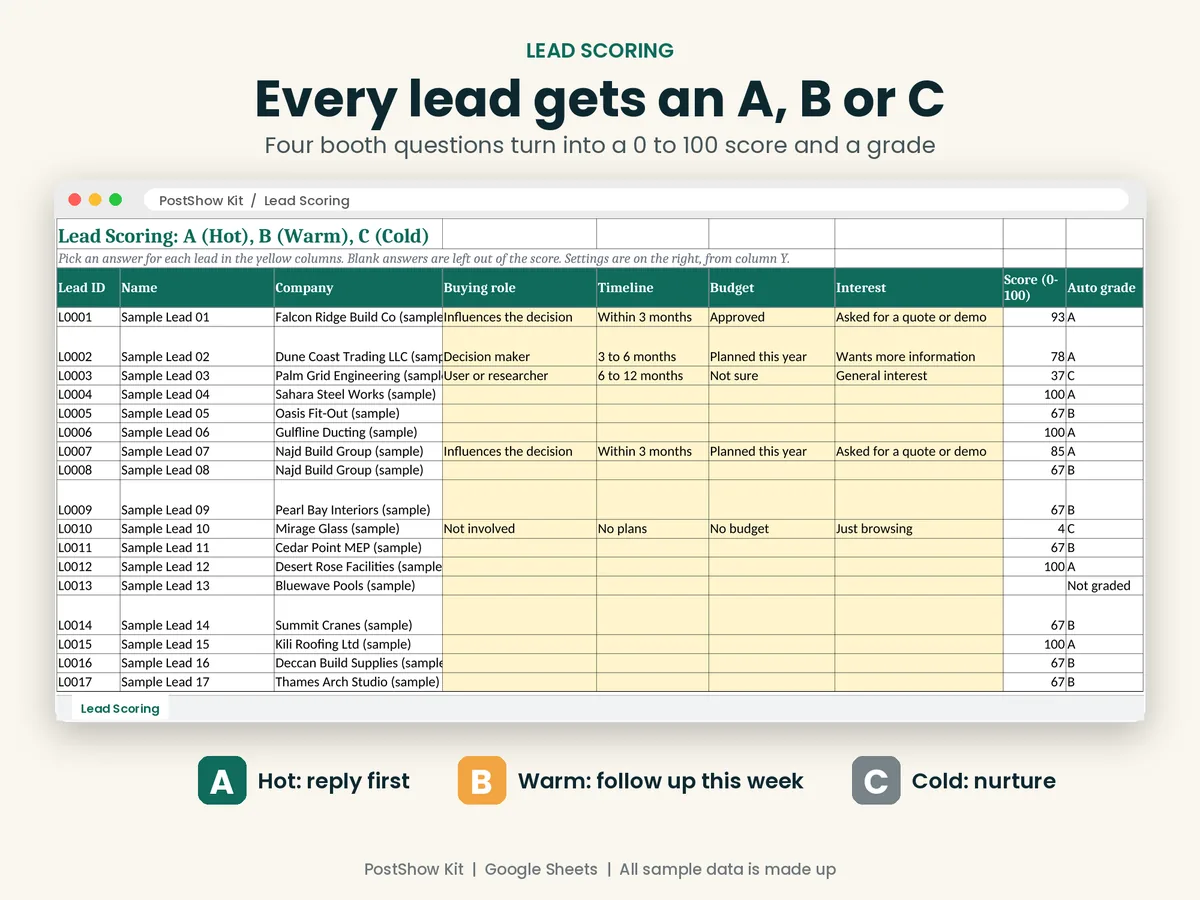Open the Lead Scoring sheet tab
This screenshot has height=900, width=1200.
click(x=120, y=709)
